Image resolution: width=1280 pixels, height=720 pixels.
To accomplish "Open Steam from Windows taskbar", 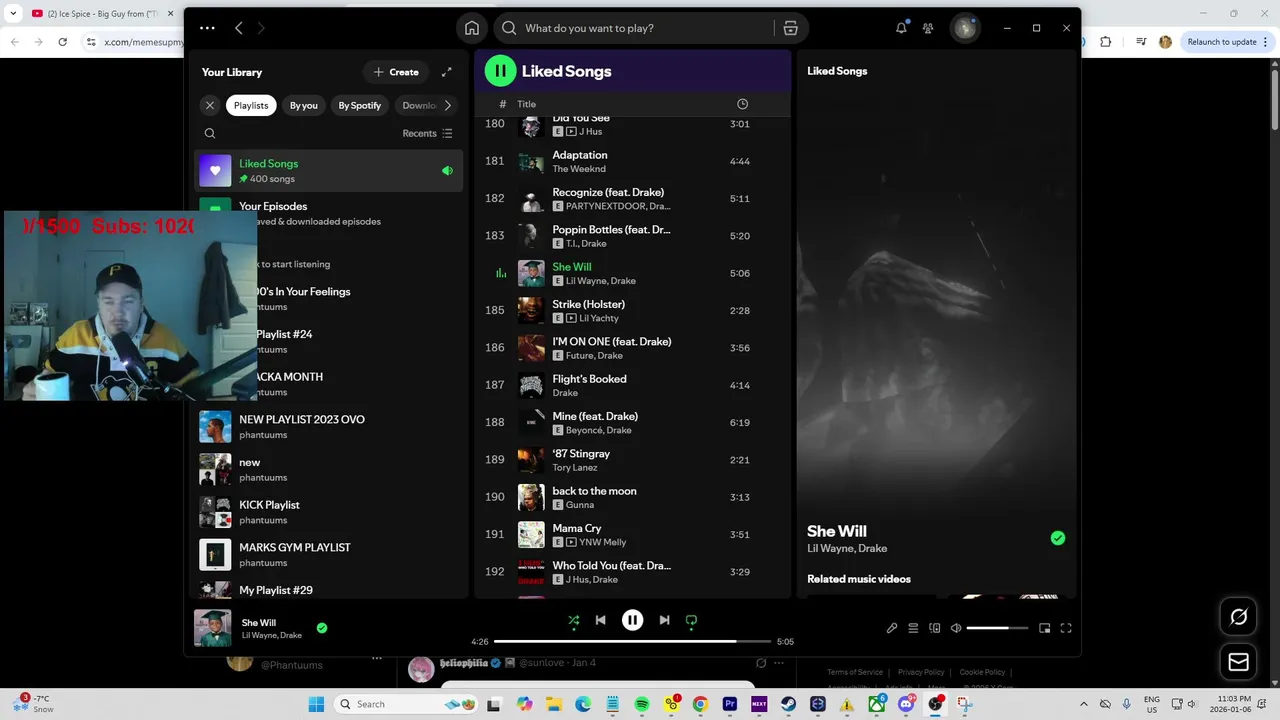I will click(x=788, y=704).
